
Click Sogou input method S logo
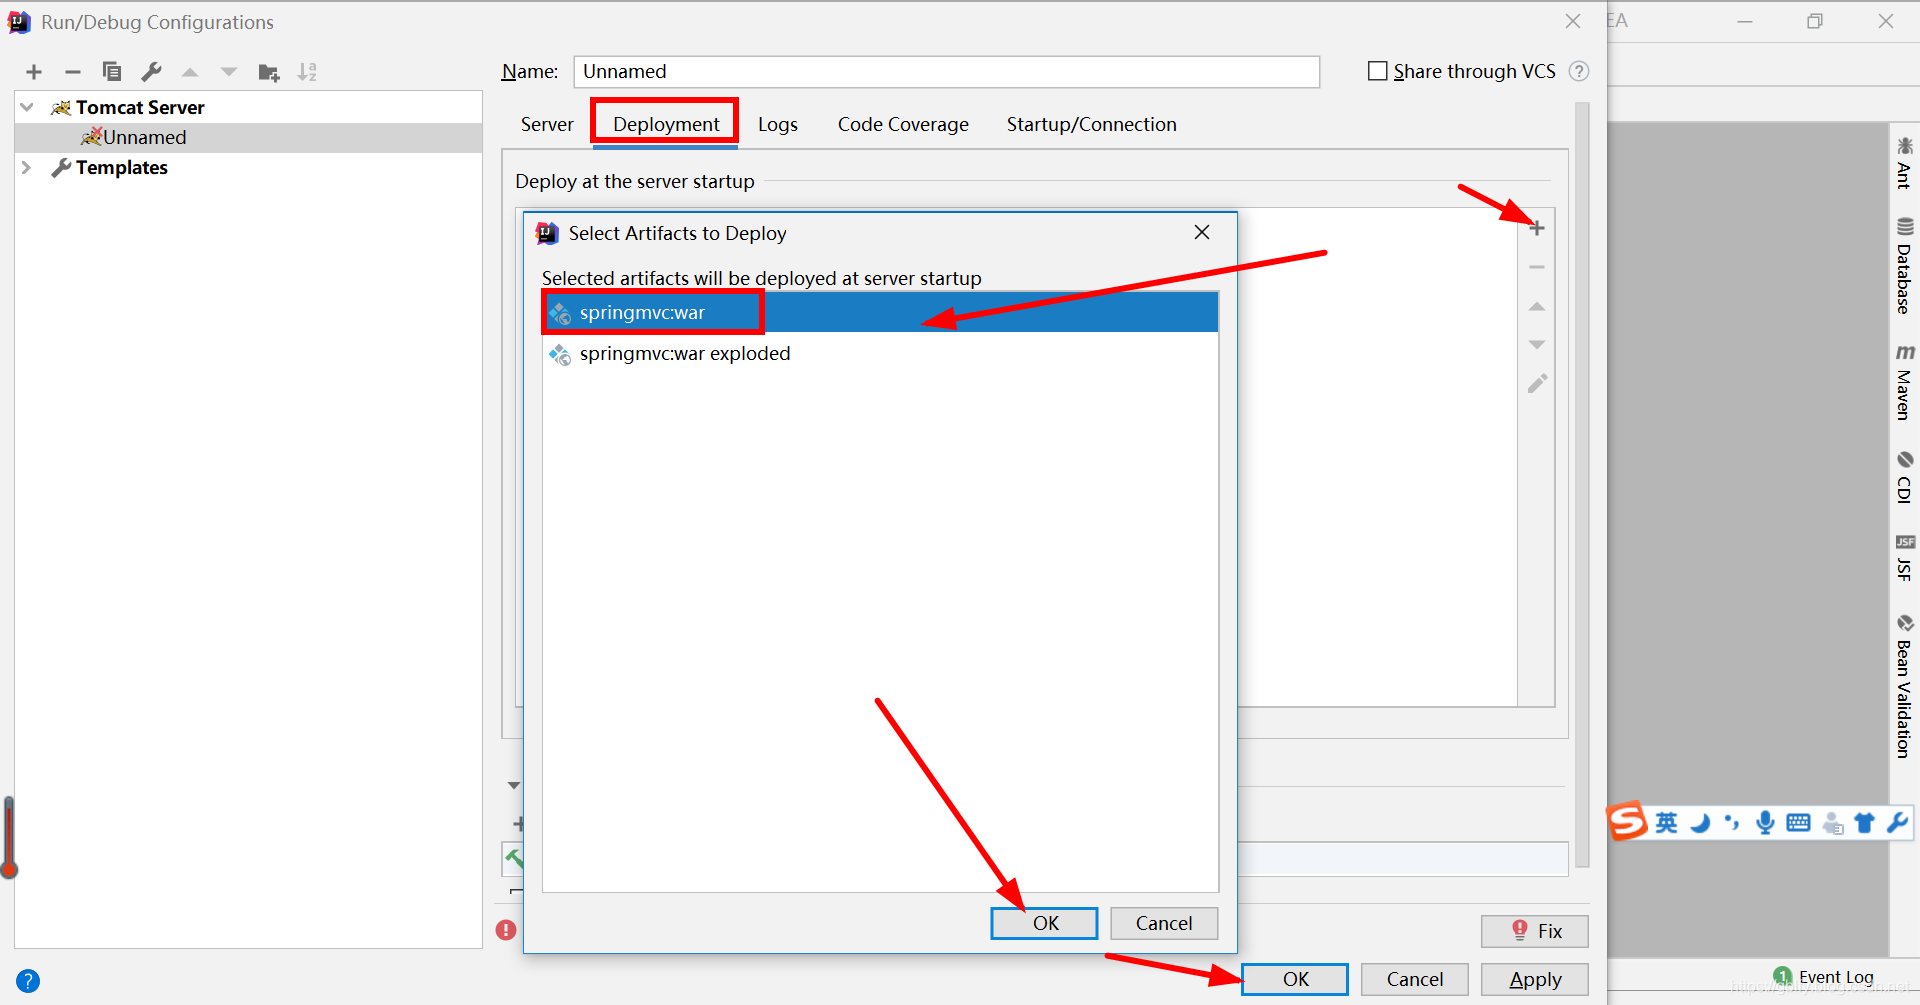pos(1628,822)
